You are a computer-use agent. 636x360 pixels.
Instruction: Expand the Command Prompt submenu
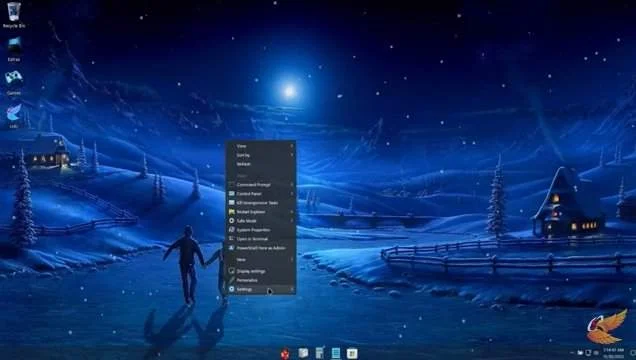(x=260, y=185)
